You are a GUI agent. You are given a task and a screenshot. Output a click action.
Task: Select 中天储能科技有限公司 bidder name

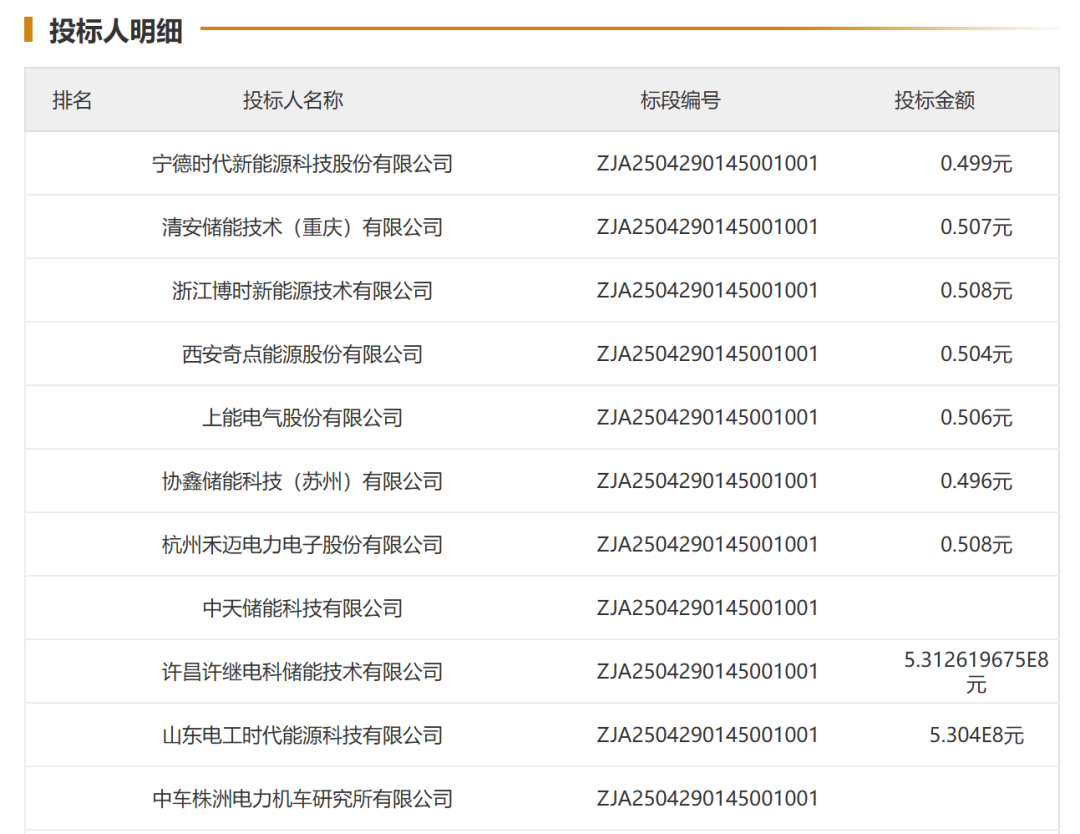pyautogui.click(x=302, y=608)
